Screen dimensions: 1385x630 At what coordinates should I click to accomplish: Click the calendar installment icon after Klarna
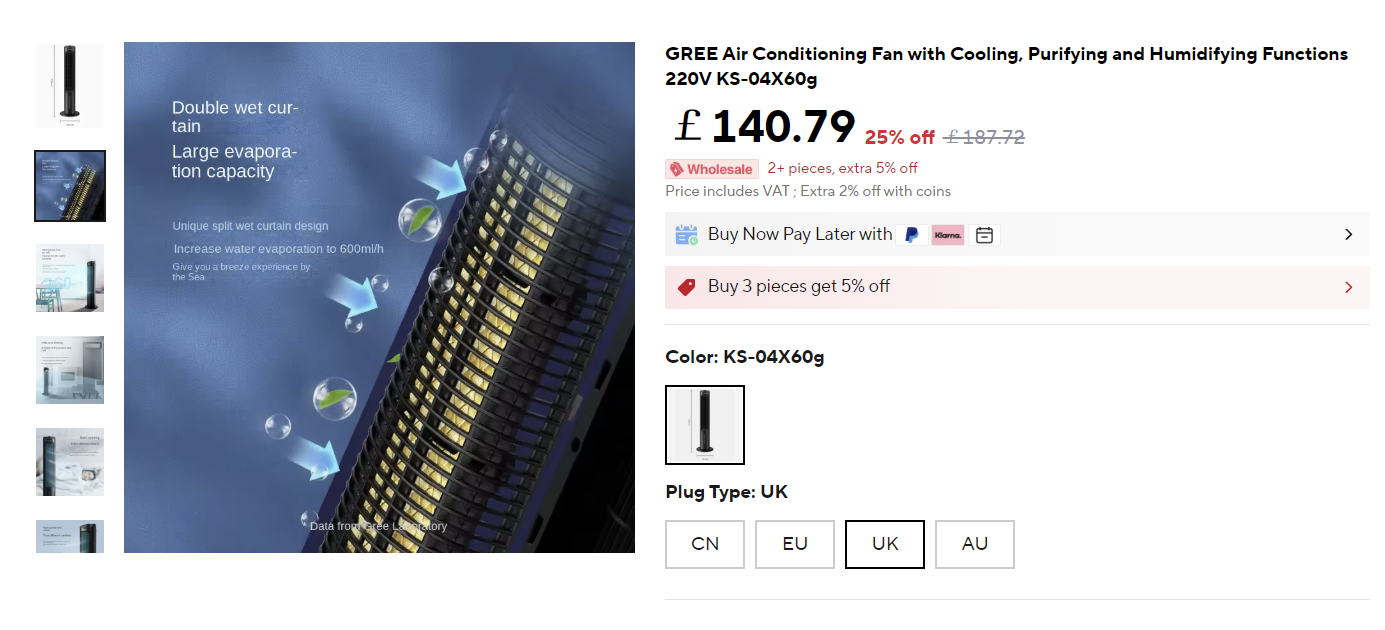[985, 235]
